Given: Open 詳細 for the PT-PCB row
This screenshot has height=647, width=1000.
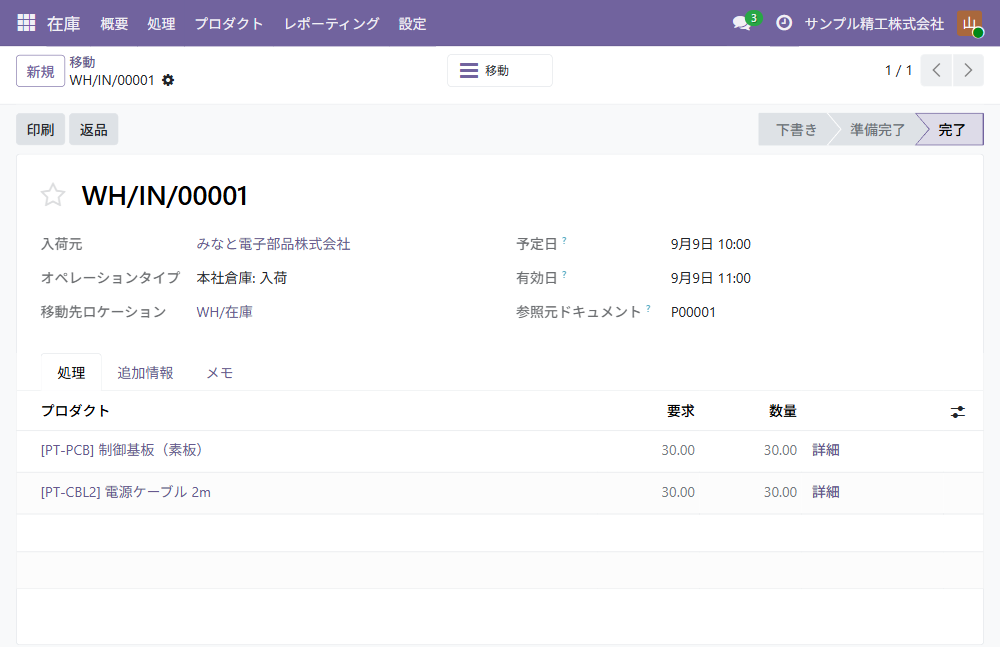Looking at the screenshot, I should (825, 450).
